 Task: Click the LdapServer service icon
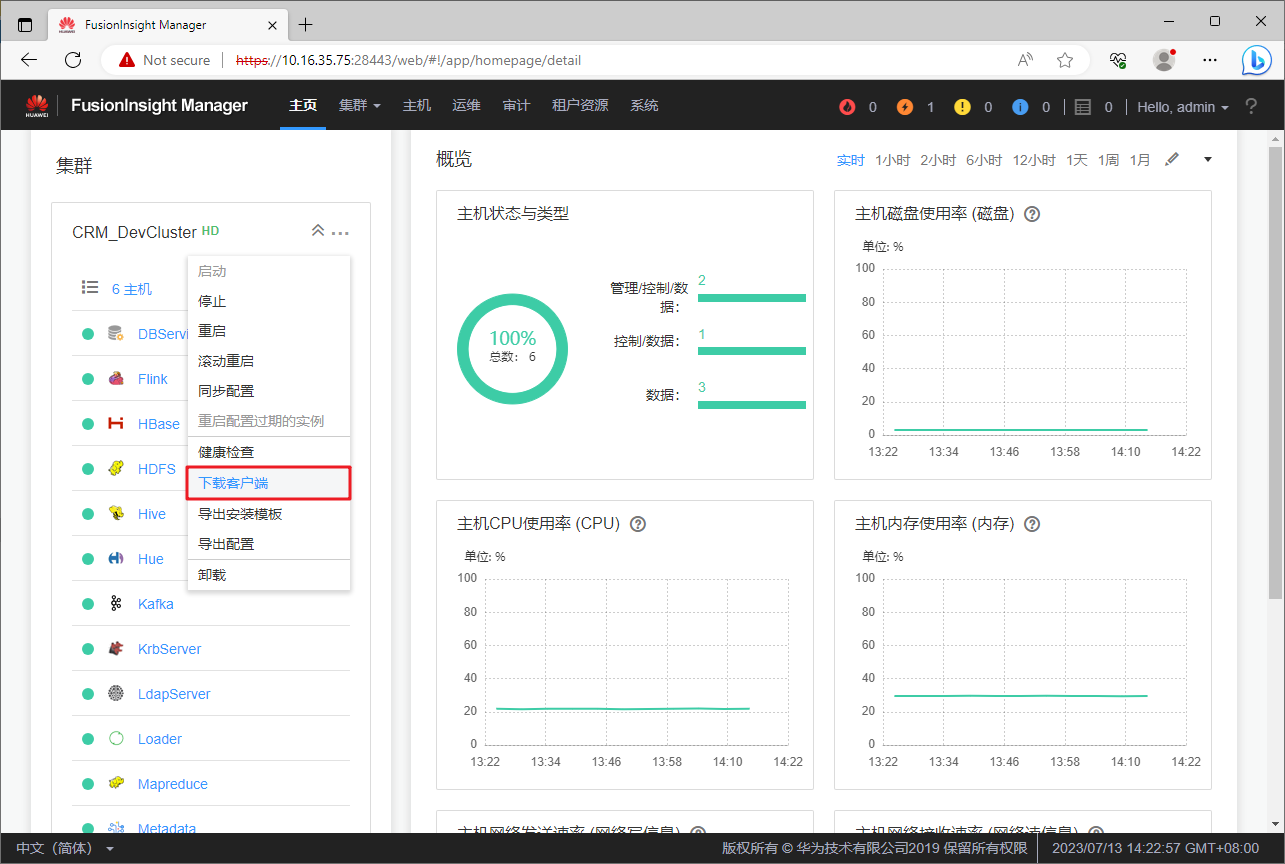[116, 694]
